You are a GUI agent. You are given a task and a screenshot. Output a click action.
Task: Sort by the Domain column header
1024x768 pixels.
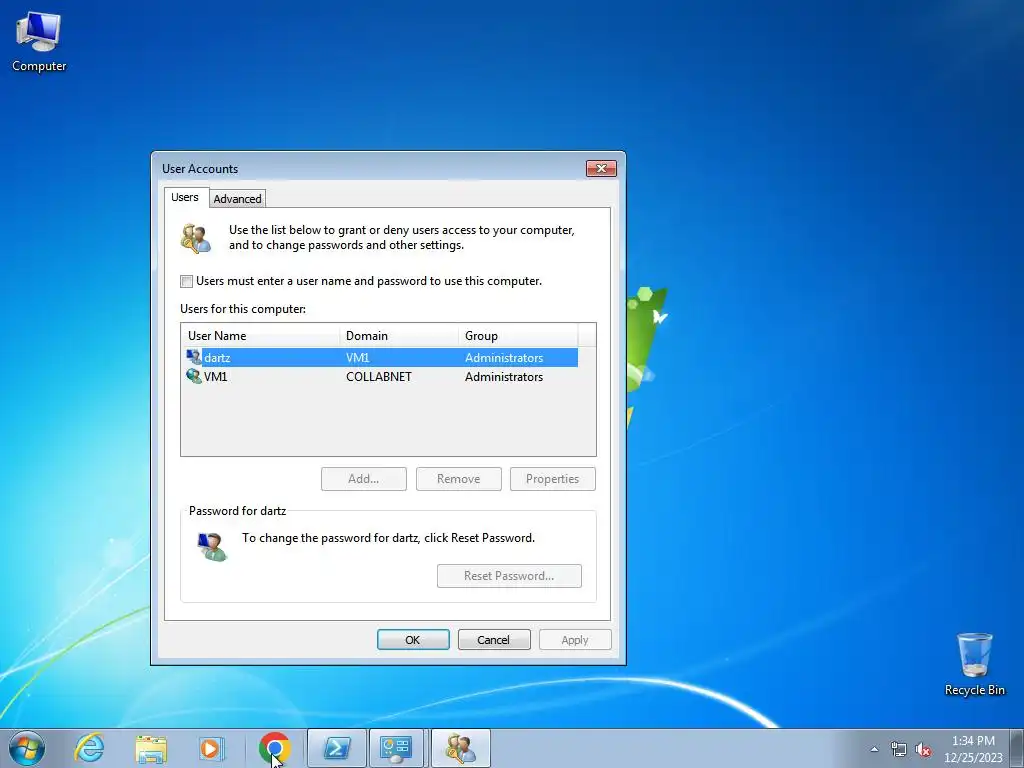pyautogui.click(x=399, y=336)
